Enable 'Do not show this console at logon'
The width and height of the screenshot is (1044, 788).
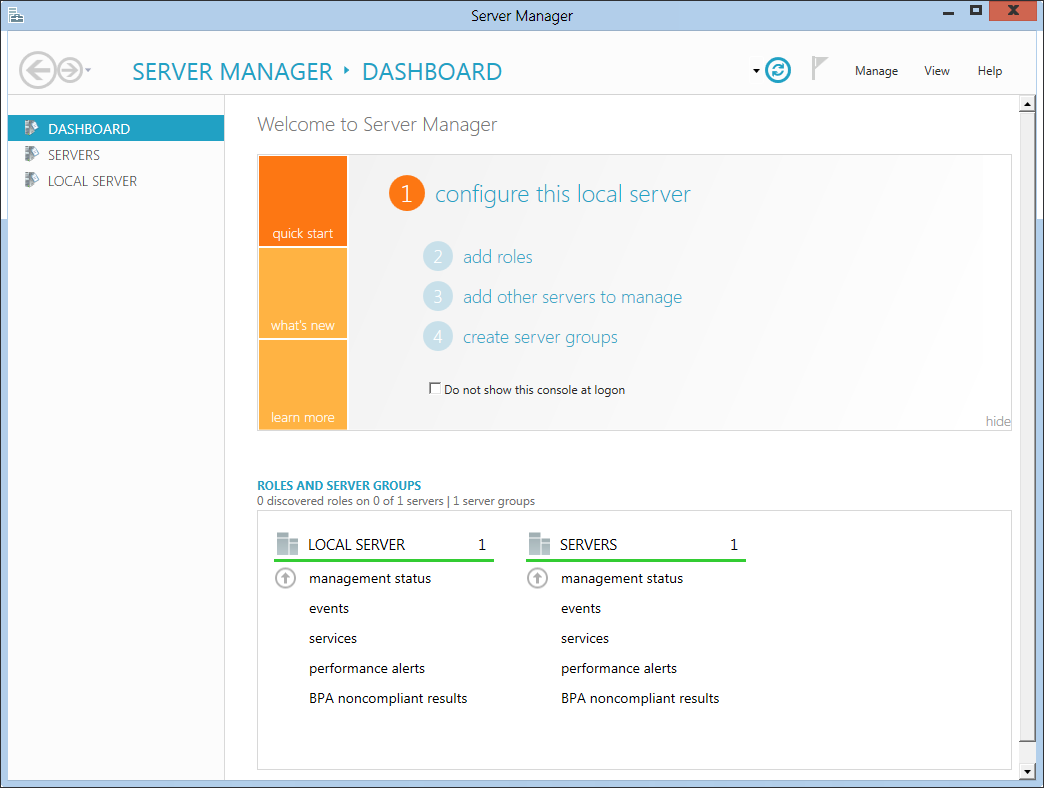click(x=435, y=388)
